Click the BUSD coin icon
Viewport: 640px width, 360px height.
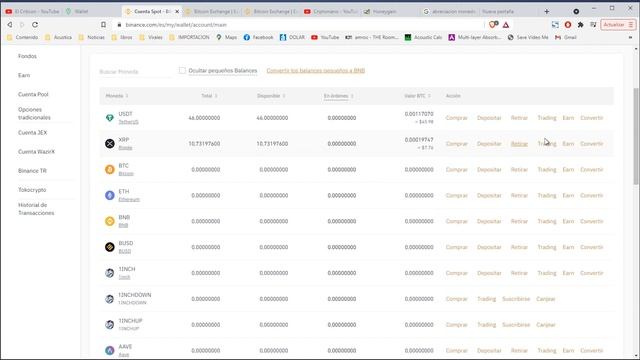(109, 247)
